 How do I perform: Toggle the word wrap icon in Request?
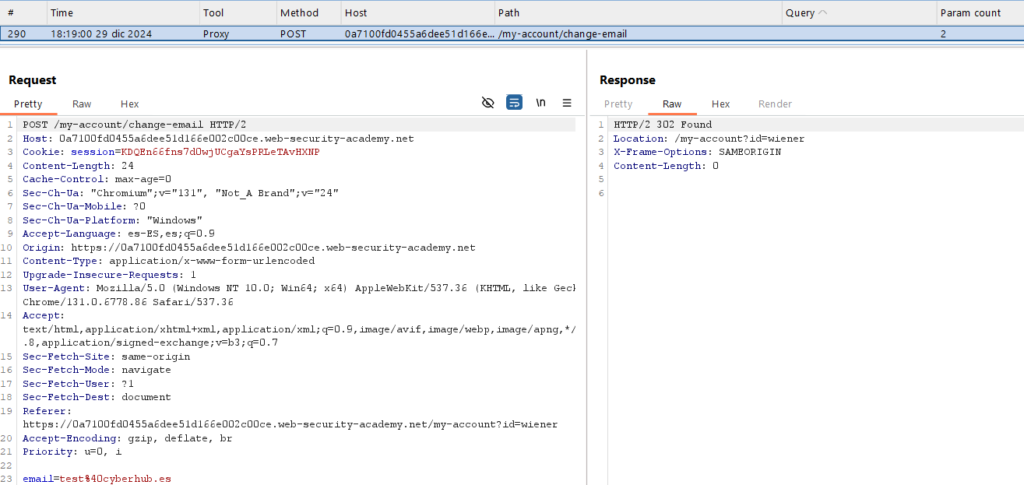tap(514, 102)
